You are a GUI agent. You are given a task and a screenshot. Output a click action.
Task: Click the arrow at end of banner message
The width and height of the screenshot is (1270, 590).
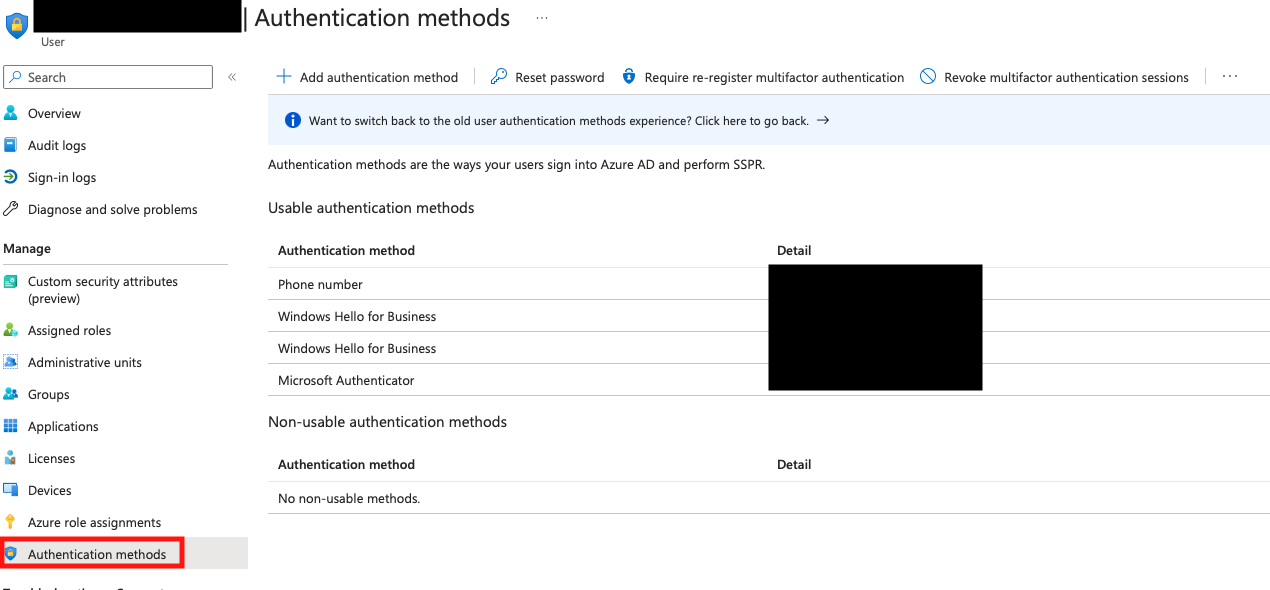(x=823, y=121)
